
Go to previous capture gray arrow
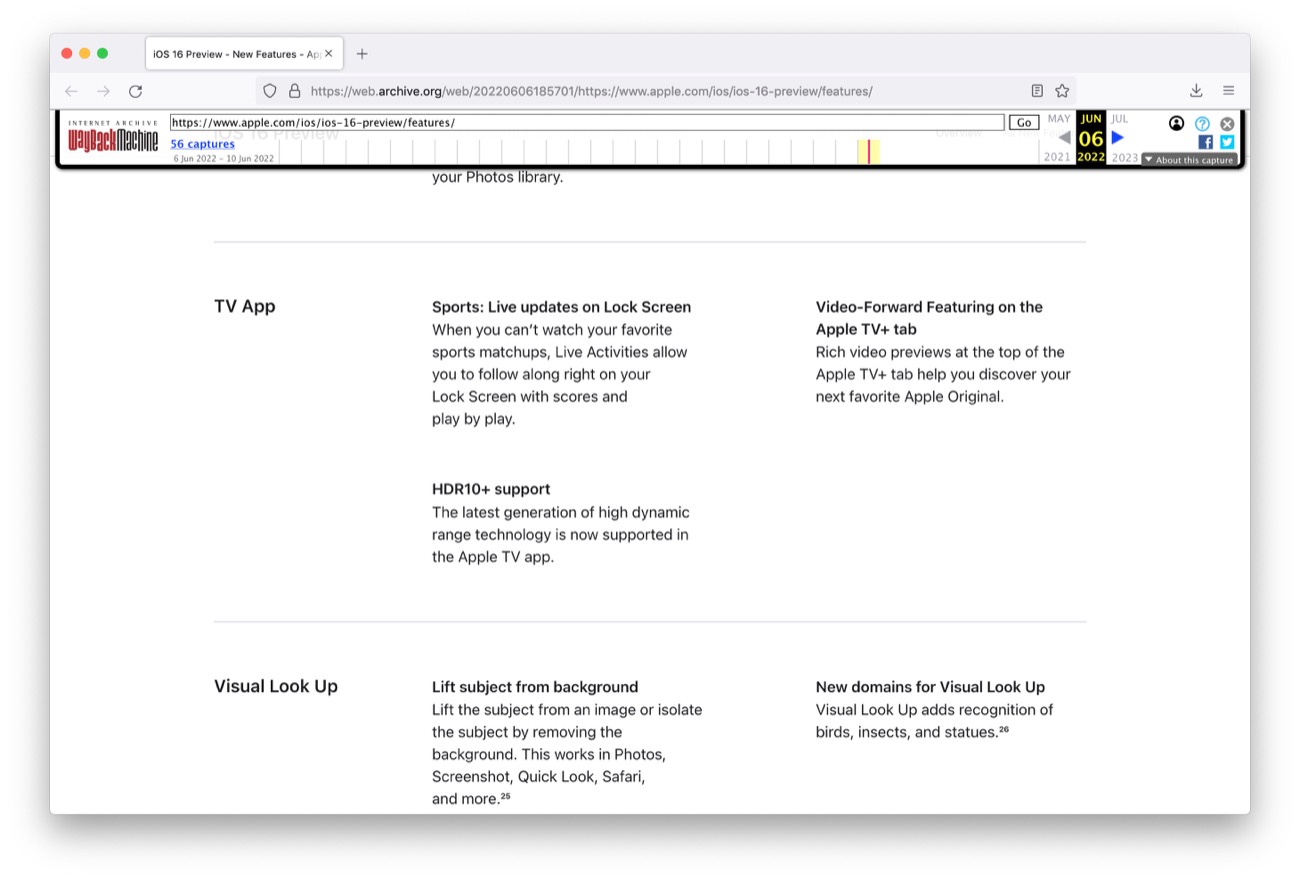click(x=1064, y=138)
